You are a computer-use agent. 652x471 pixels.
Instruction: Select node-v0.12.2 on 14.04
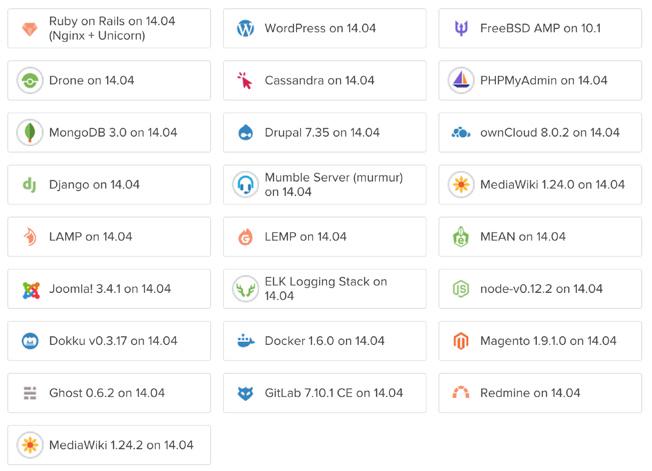click(x=540, y=289)
